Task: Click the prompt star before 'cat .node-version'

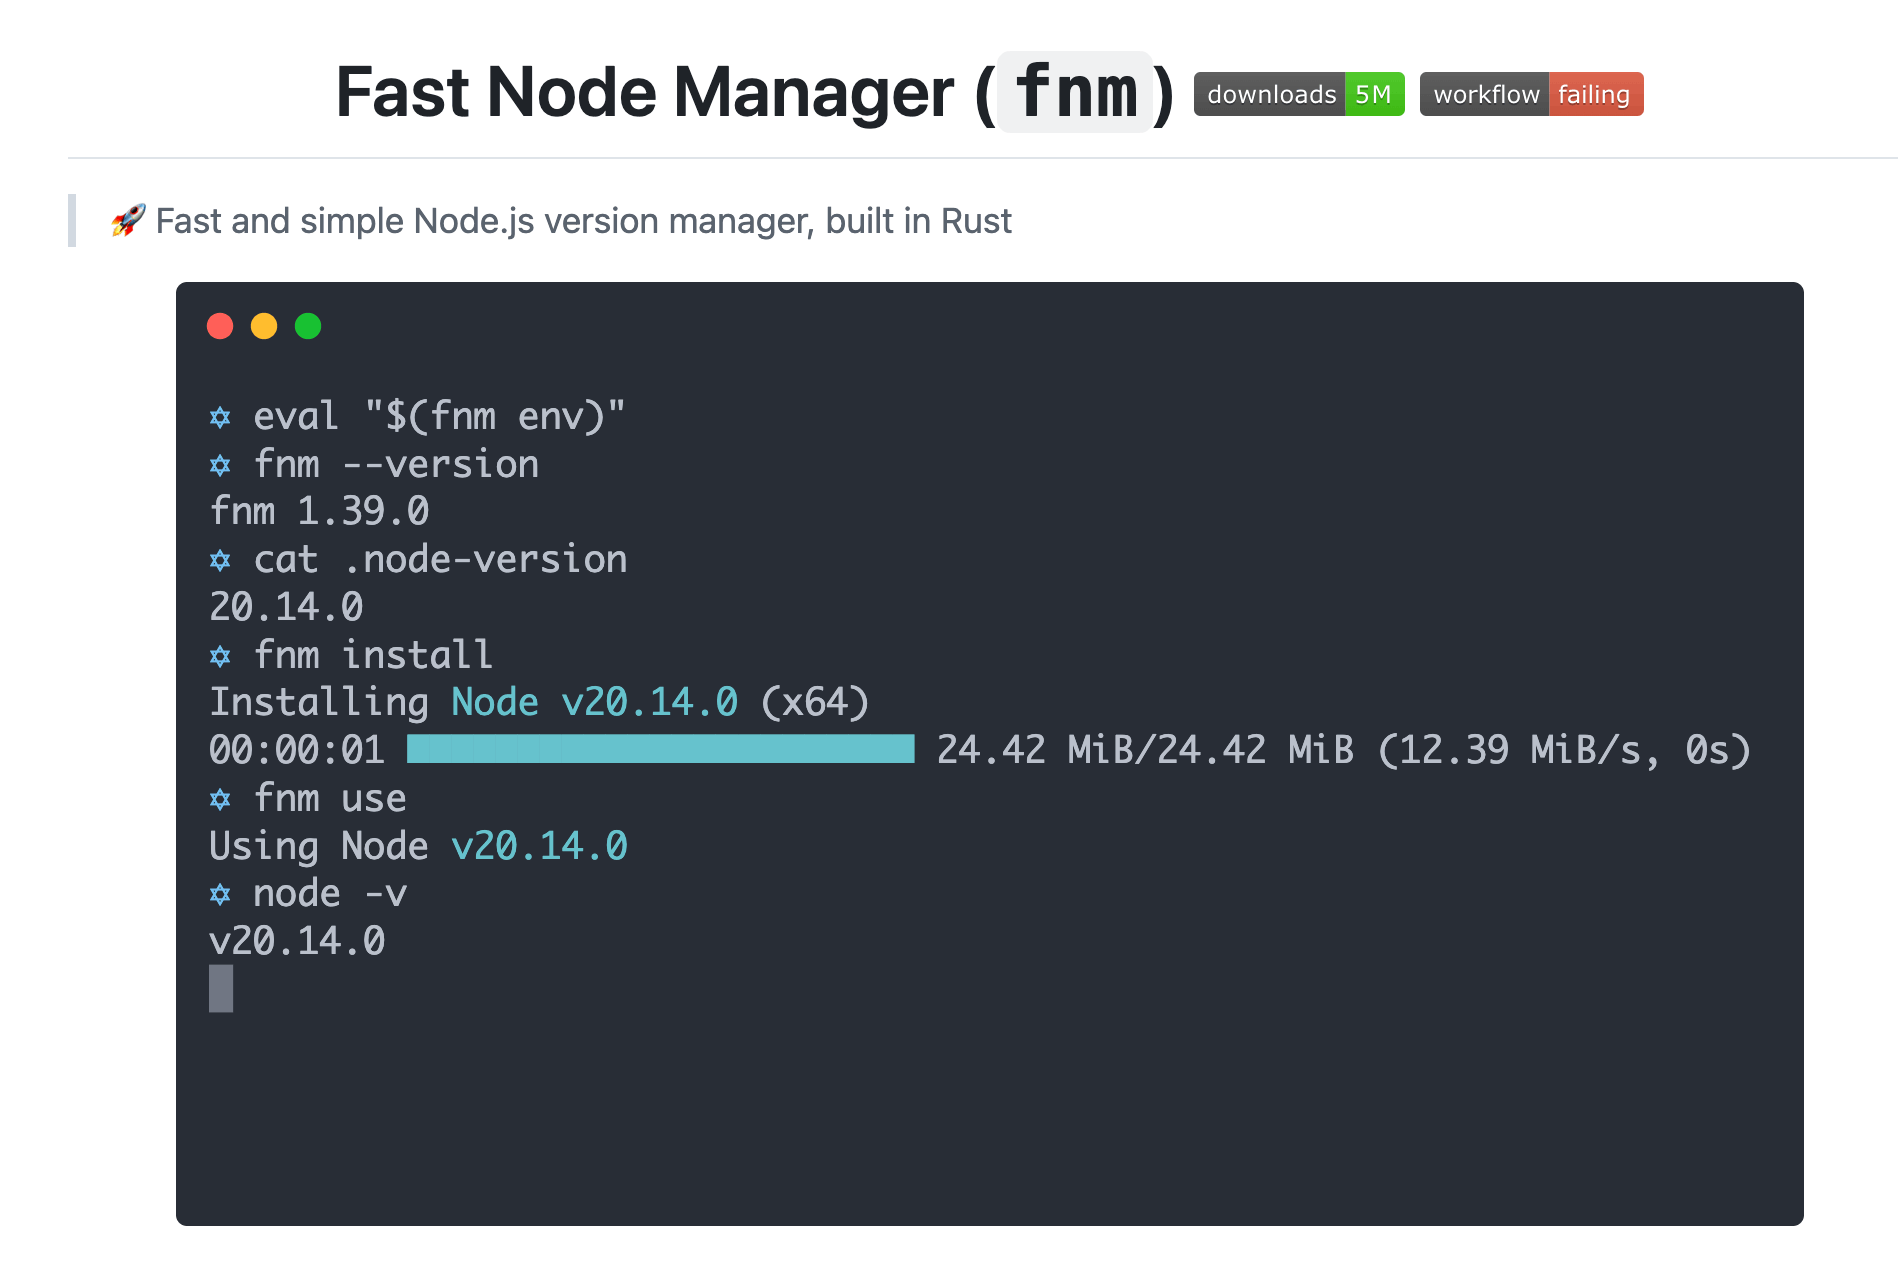Action: [x=220, y=560]
